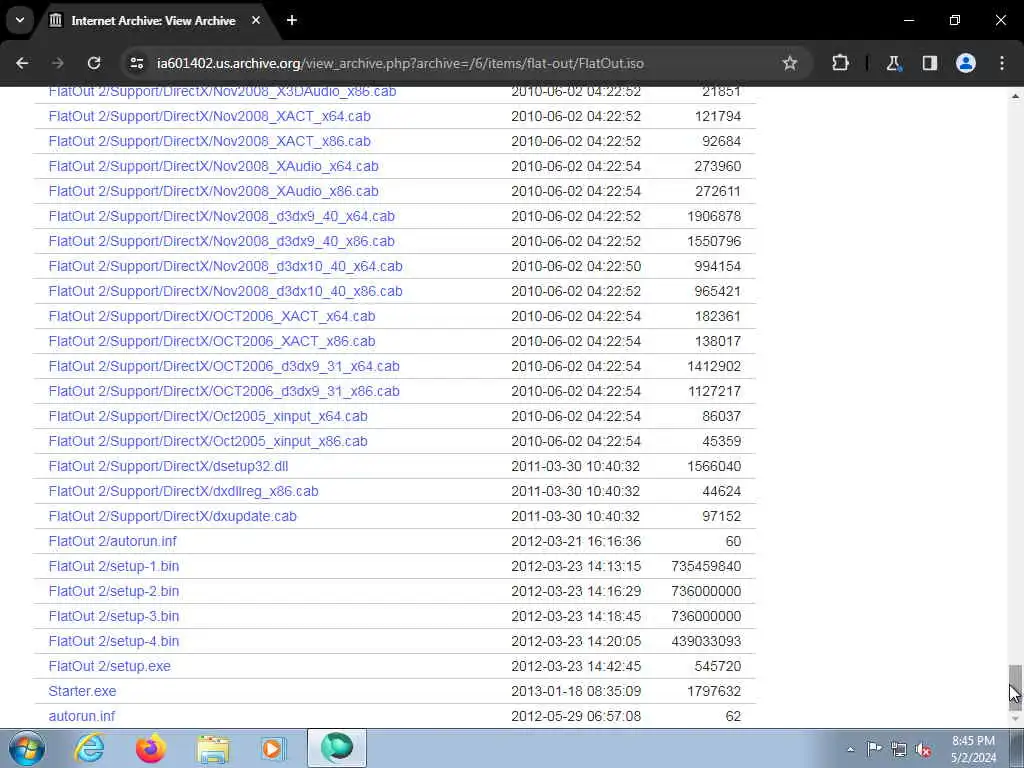Open Oct2005_xinput_x86.cab link
The width and height of the screenshot is (1024, 768).
click(208, 441)
